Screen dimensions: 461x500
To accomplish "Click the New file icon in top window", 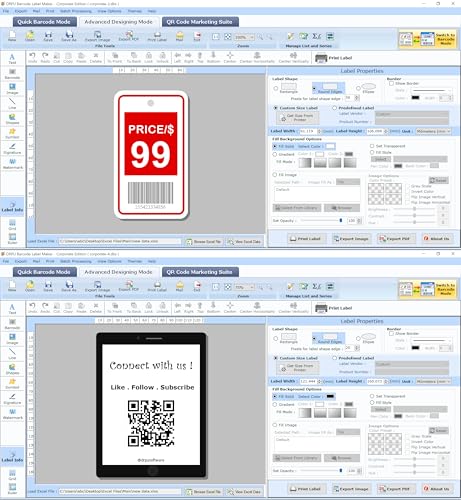I will click(x=12, y=36).
